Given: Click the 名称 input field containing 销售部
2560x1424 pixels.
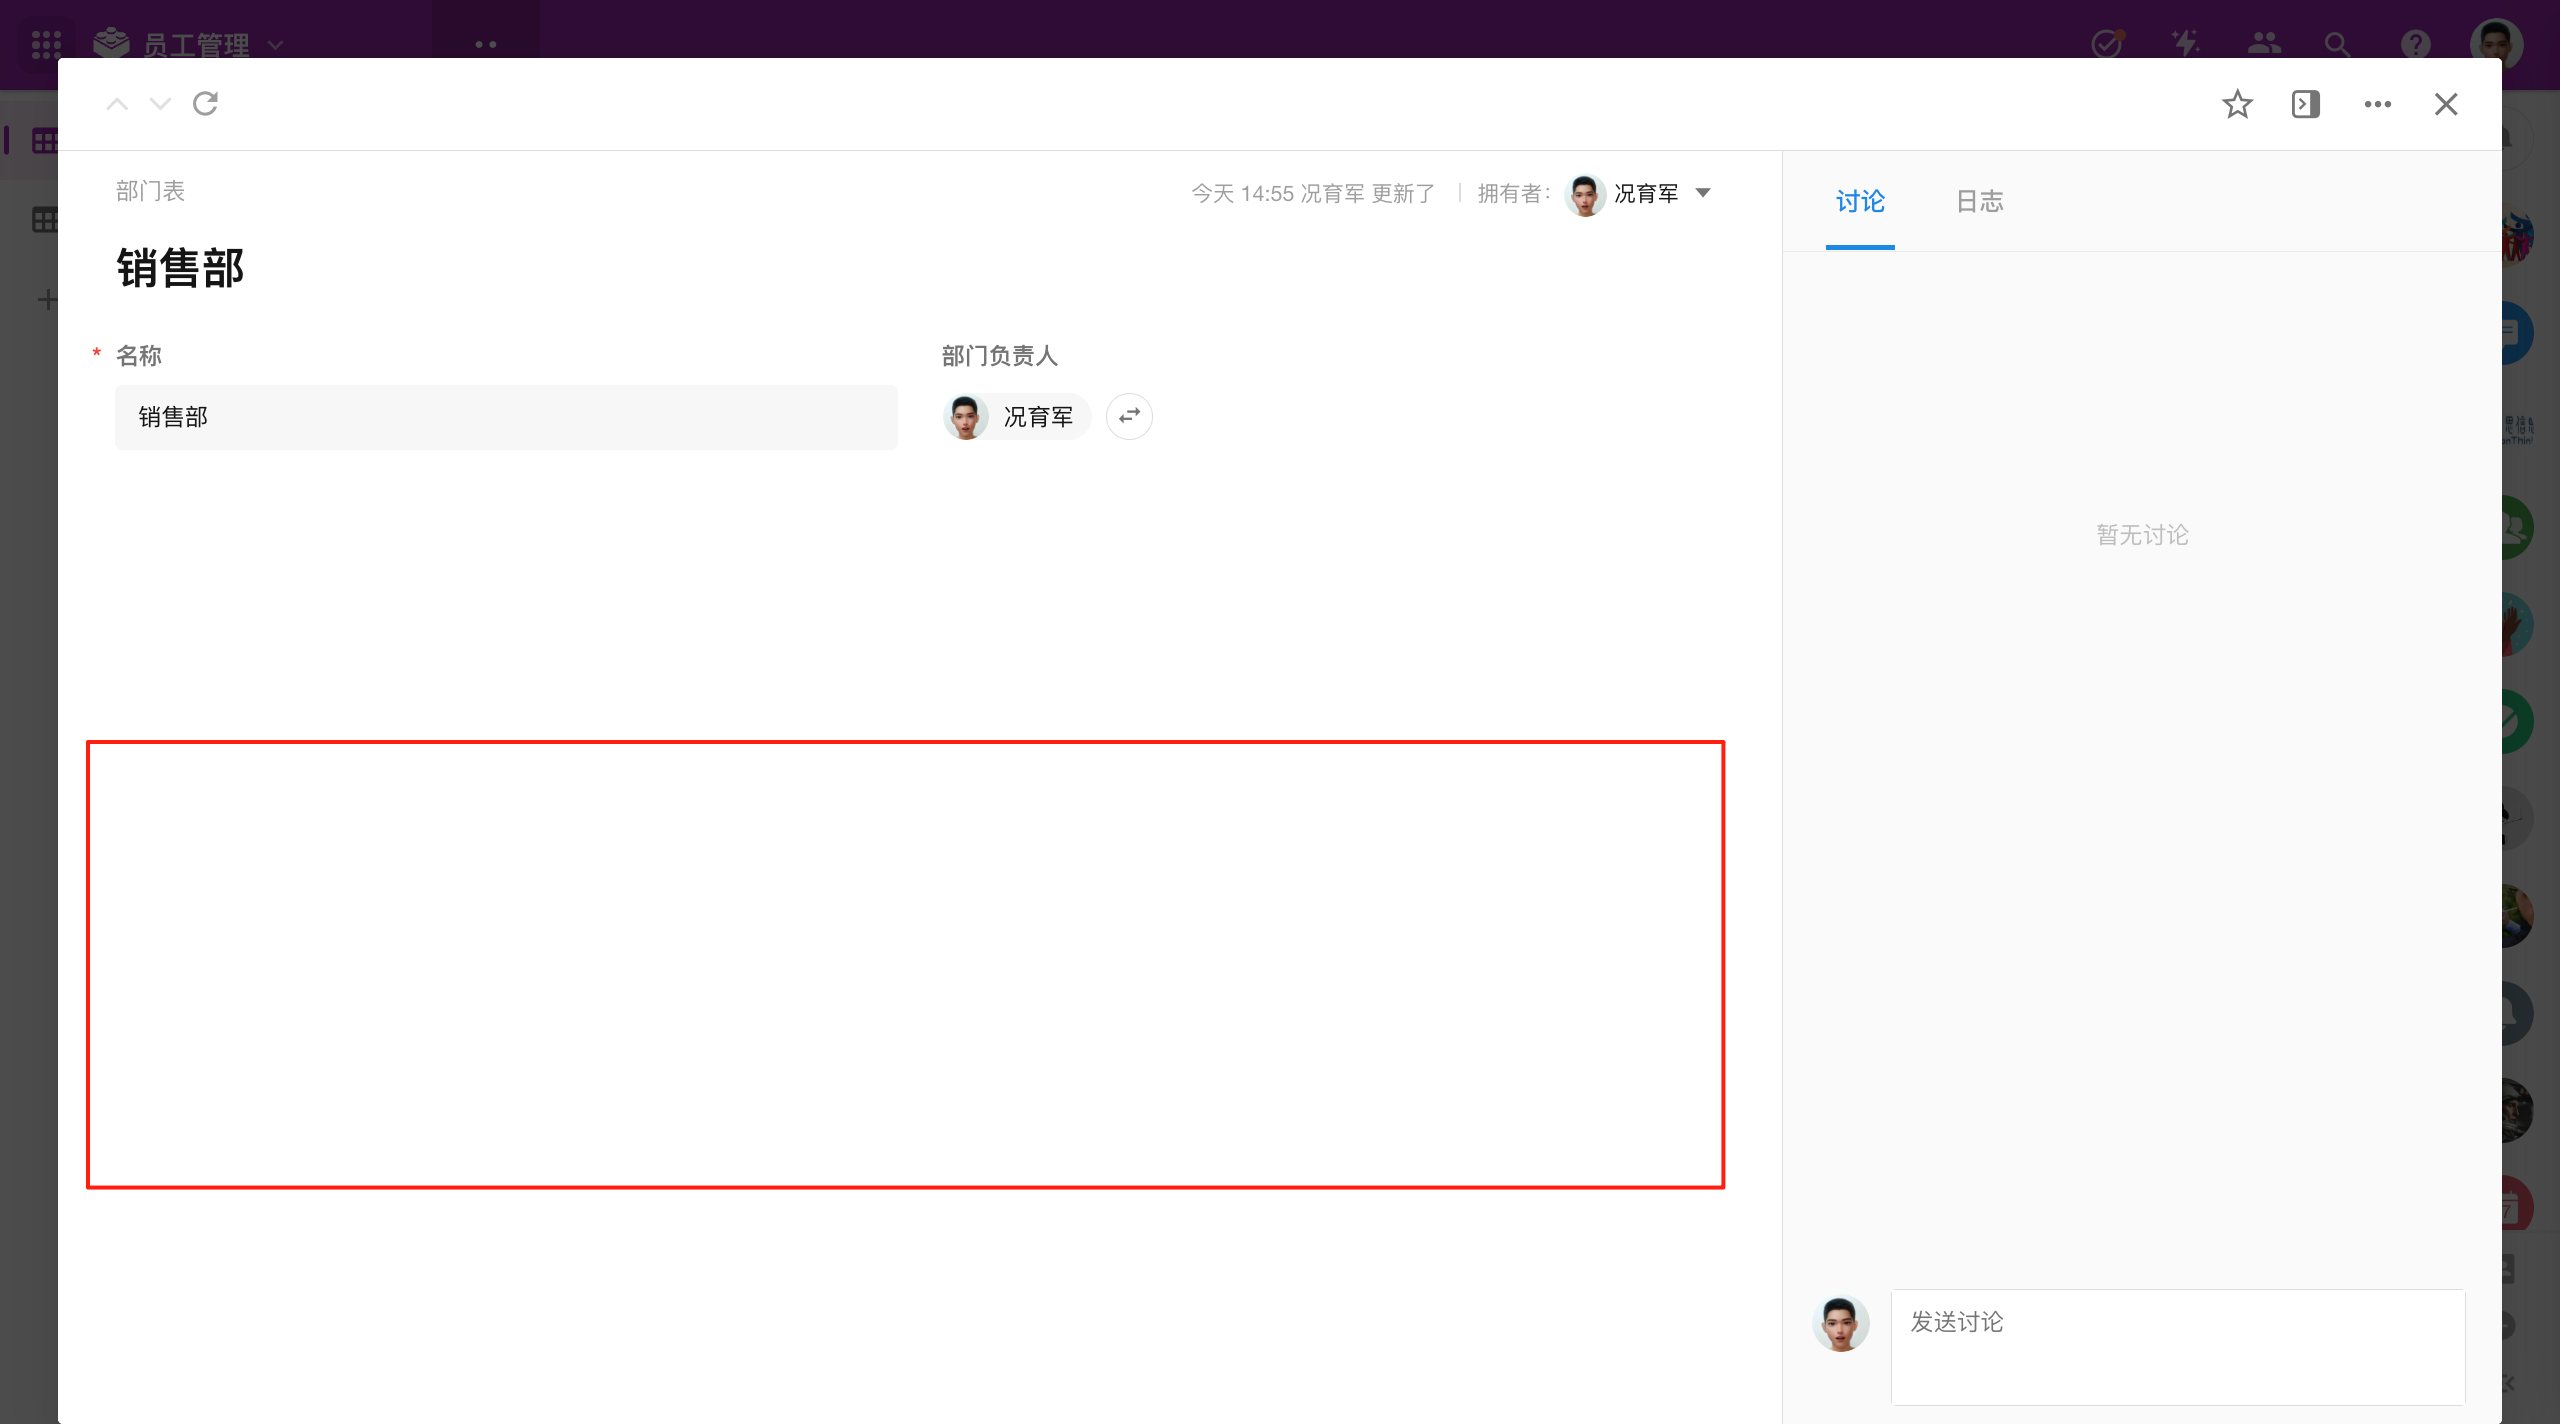Looking at the screenshot, I should 506,417.
